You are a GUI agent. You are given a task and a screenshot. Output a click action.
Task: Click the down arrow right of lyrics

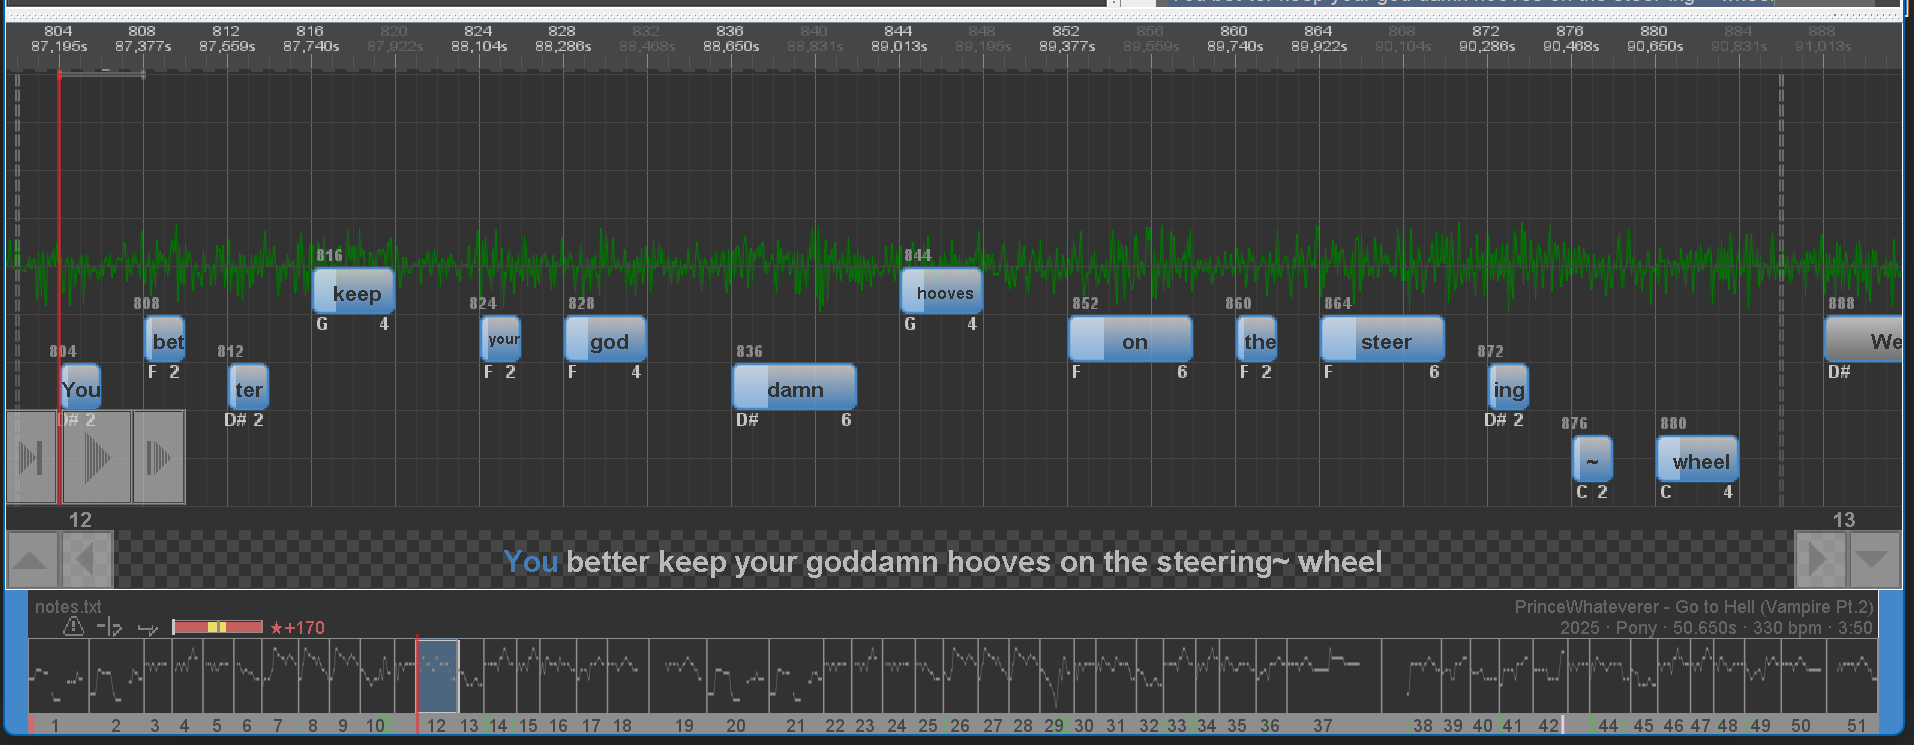click(x=1874, y=560)
